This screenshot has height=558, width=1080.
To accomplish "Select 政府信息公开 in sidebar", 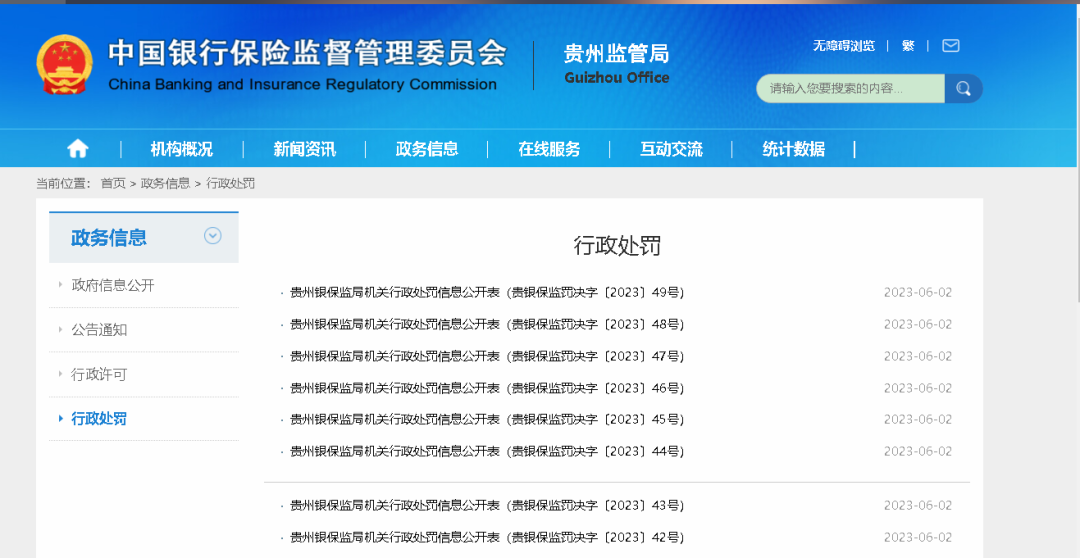I will click(113, 285).
